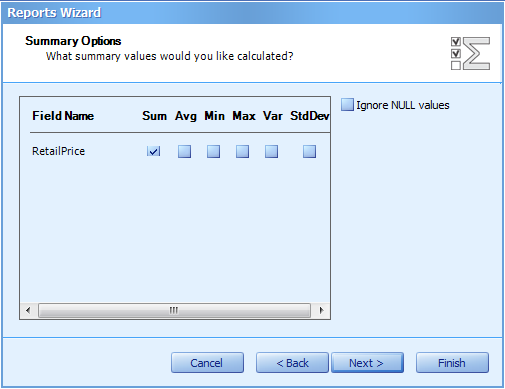Check the StdDev box for RetailPrice
Viewport: 505px width, 389px height.
(x=309, y=151)
